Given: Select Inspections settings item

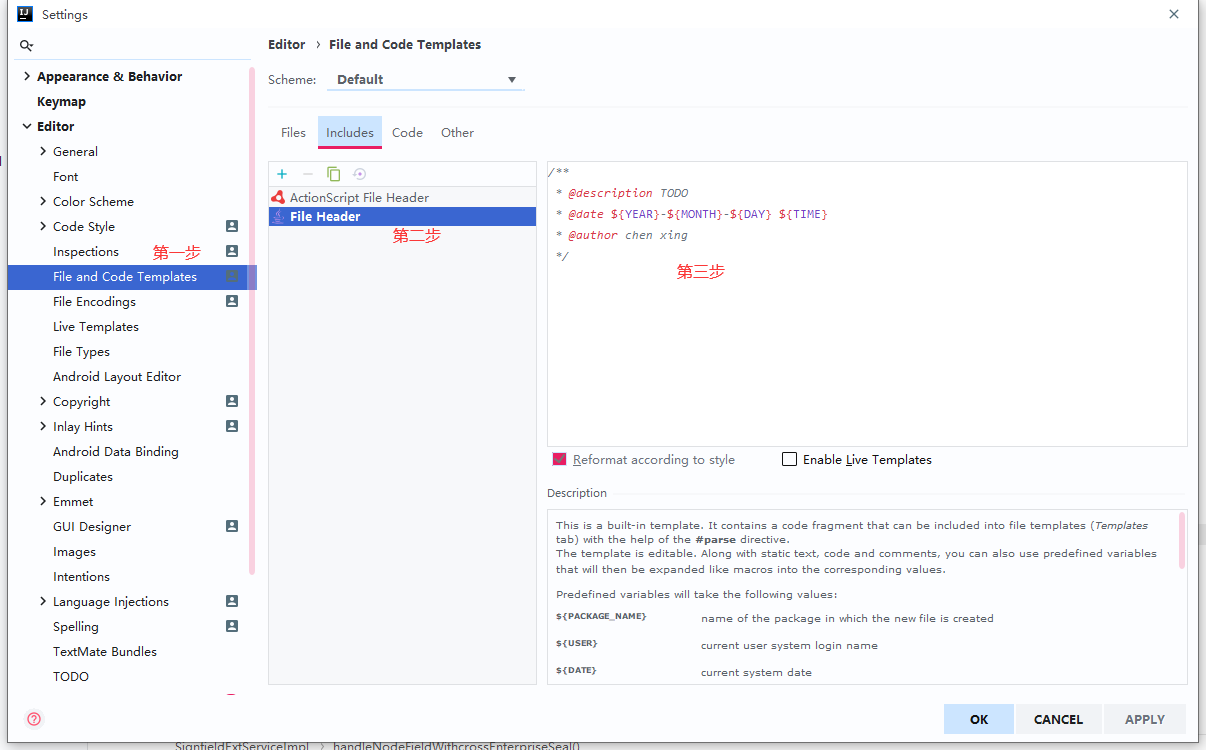Looking at the screenshot, I should [x=86, y=251].
